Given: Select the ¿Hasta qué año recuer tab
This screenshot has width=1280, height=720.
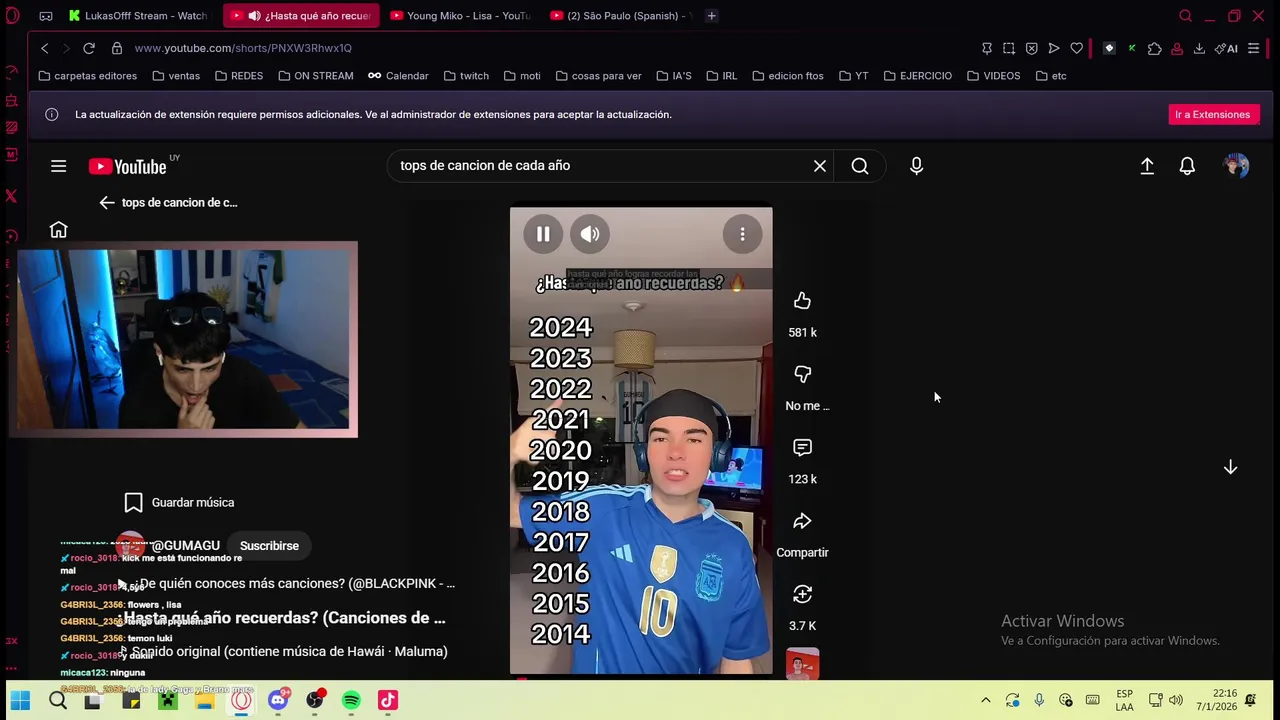Looking at the screenshot, I should click(x=301, y=16).
